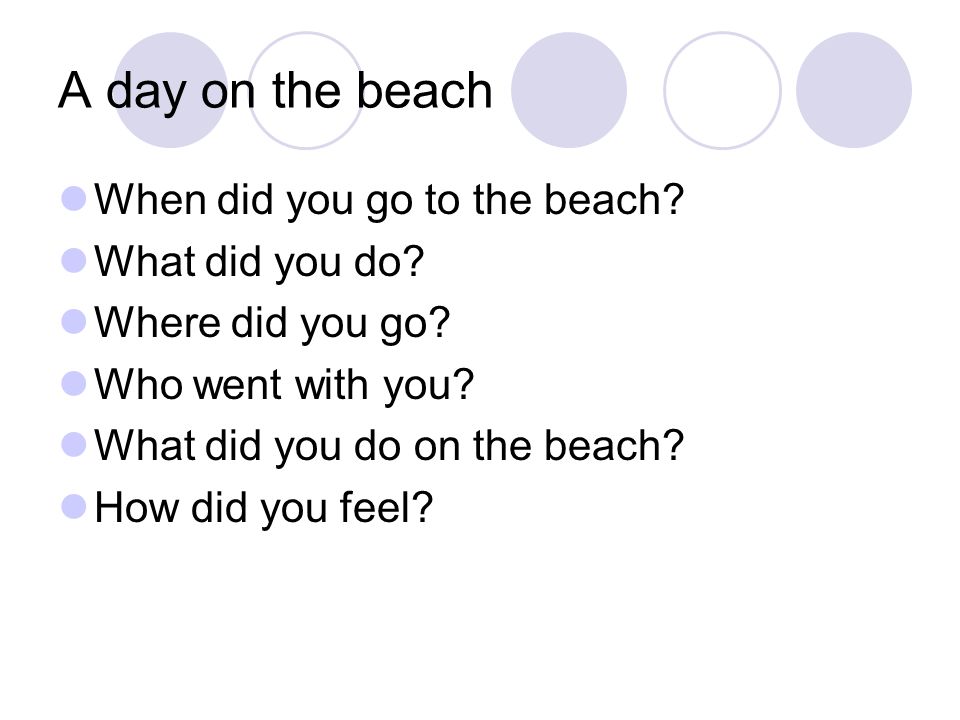Click the bullet beside 'Where did you go?'

[x=74, y=321]
